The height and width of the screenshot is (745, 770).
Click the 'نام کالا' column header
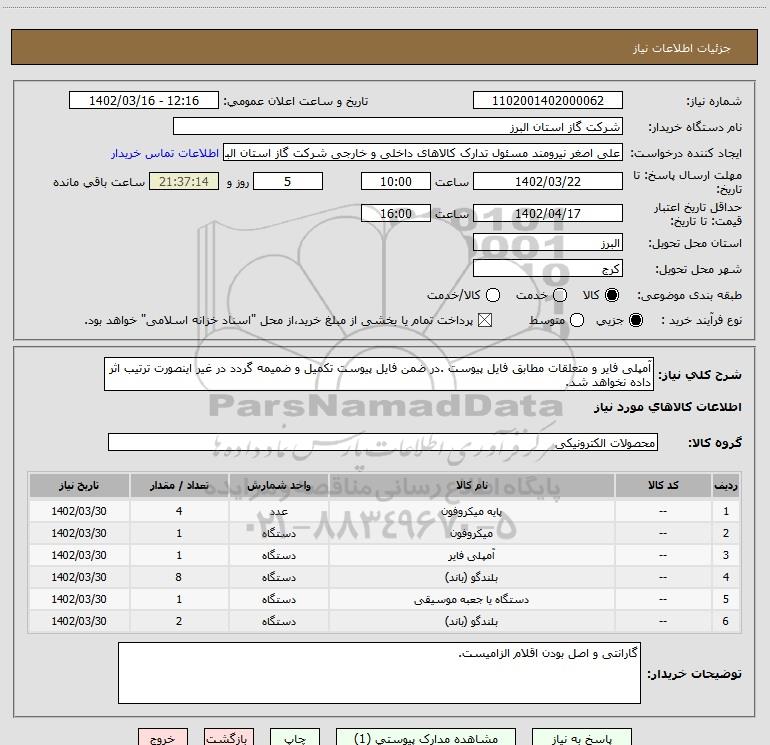point(471,485)
